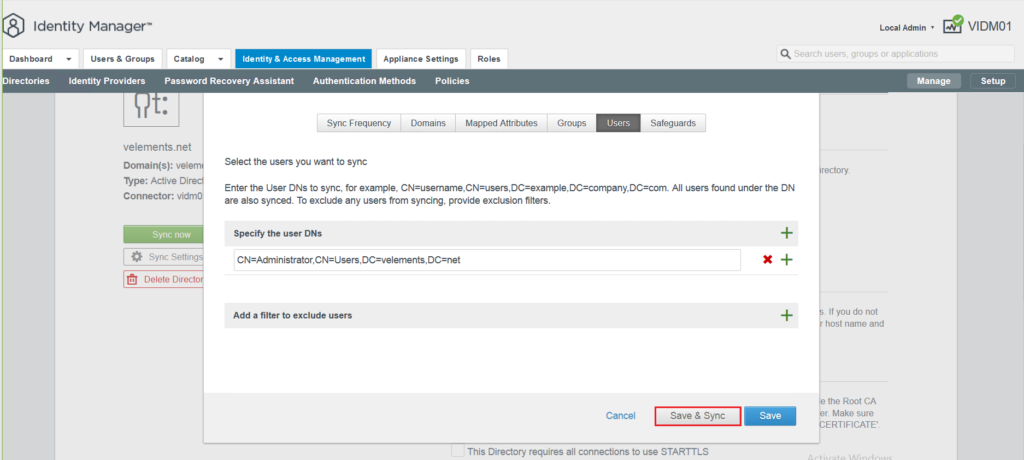Click the Sync Settings gear icon

(x=137, y=257)
